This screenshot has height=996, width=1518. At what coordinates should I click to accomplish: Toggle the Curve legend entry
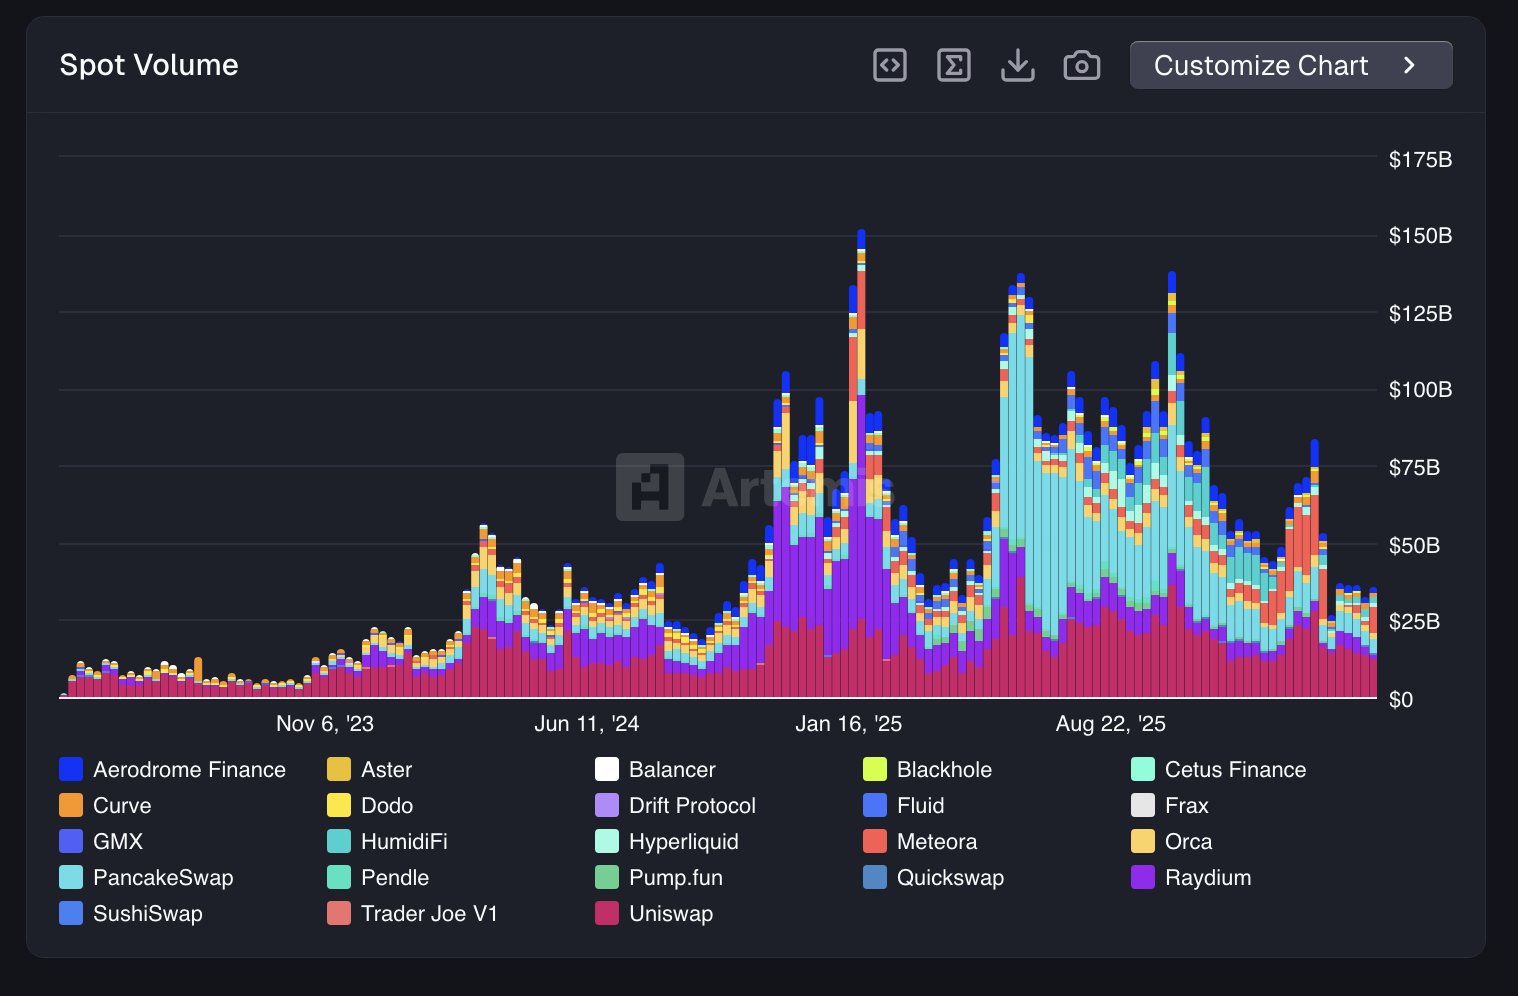105,805
